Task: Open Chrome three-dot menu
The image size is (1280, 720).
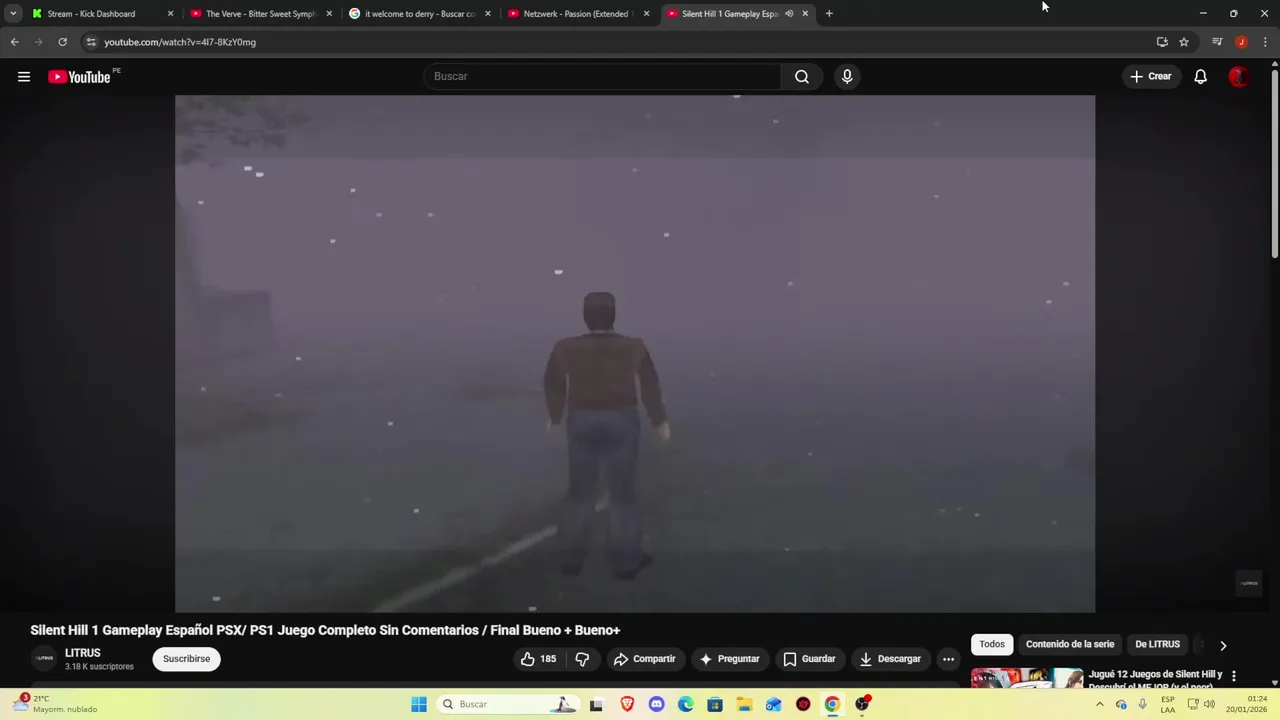Action: tap(1265, 42)
